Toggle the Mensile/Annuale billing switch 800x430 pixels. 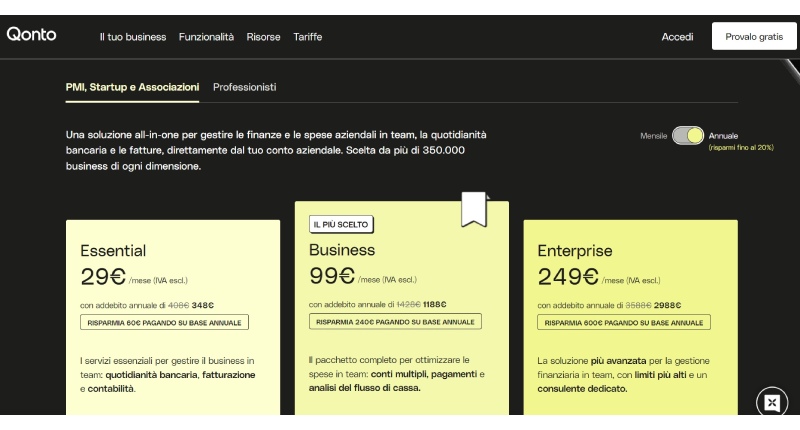(x=688, y=136)
